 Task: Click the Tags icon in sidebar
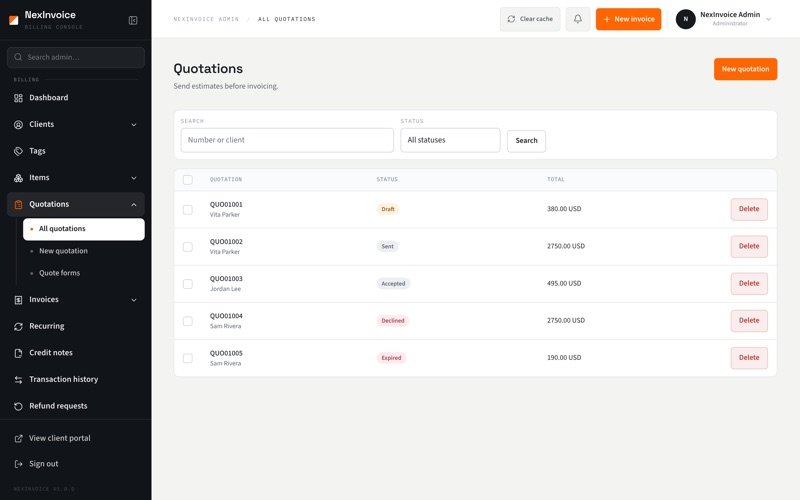18,151
